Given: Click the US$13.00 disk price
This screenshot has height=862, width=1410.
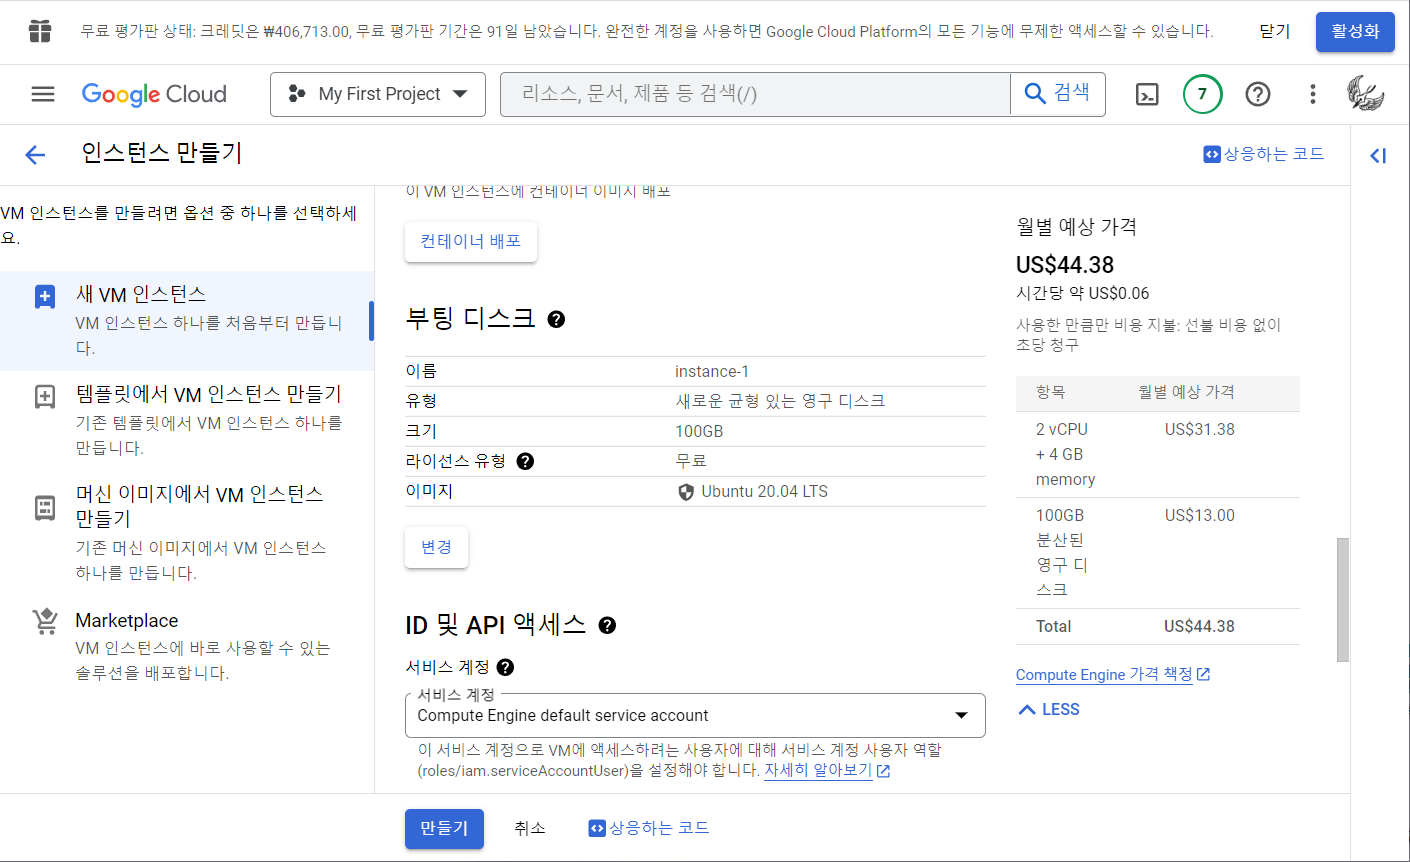Looking at the screenshot, I should pos(1200,516).
